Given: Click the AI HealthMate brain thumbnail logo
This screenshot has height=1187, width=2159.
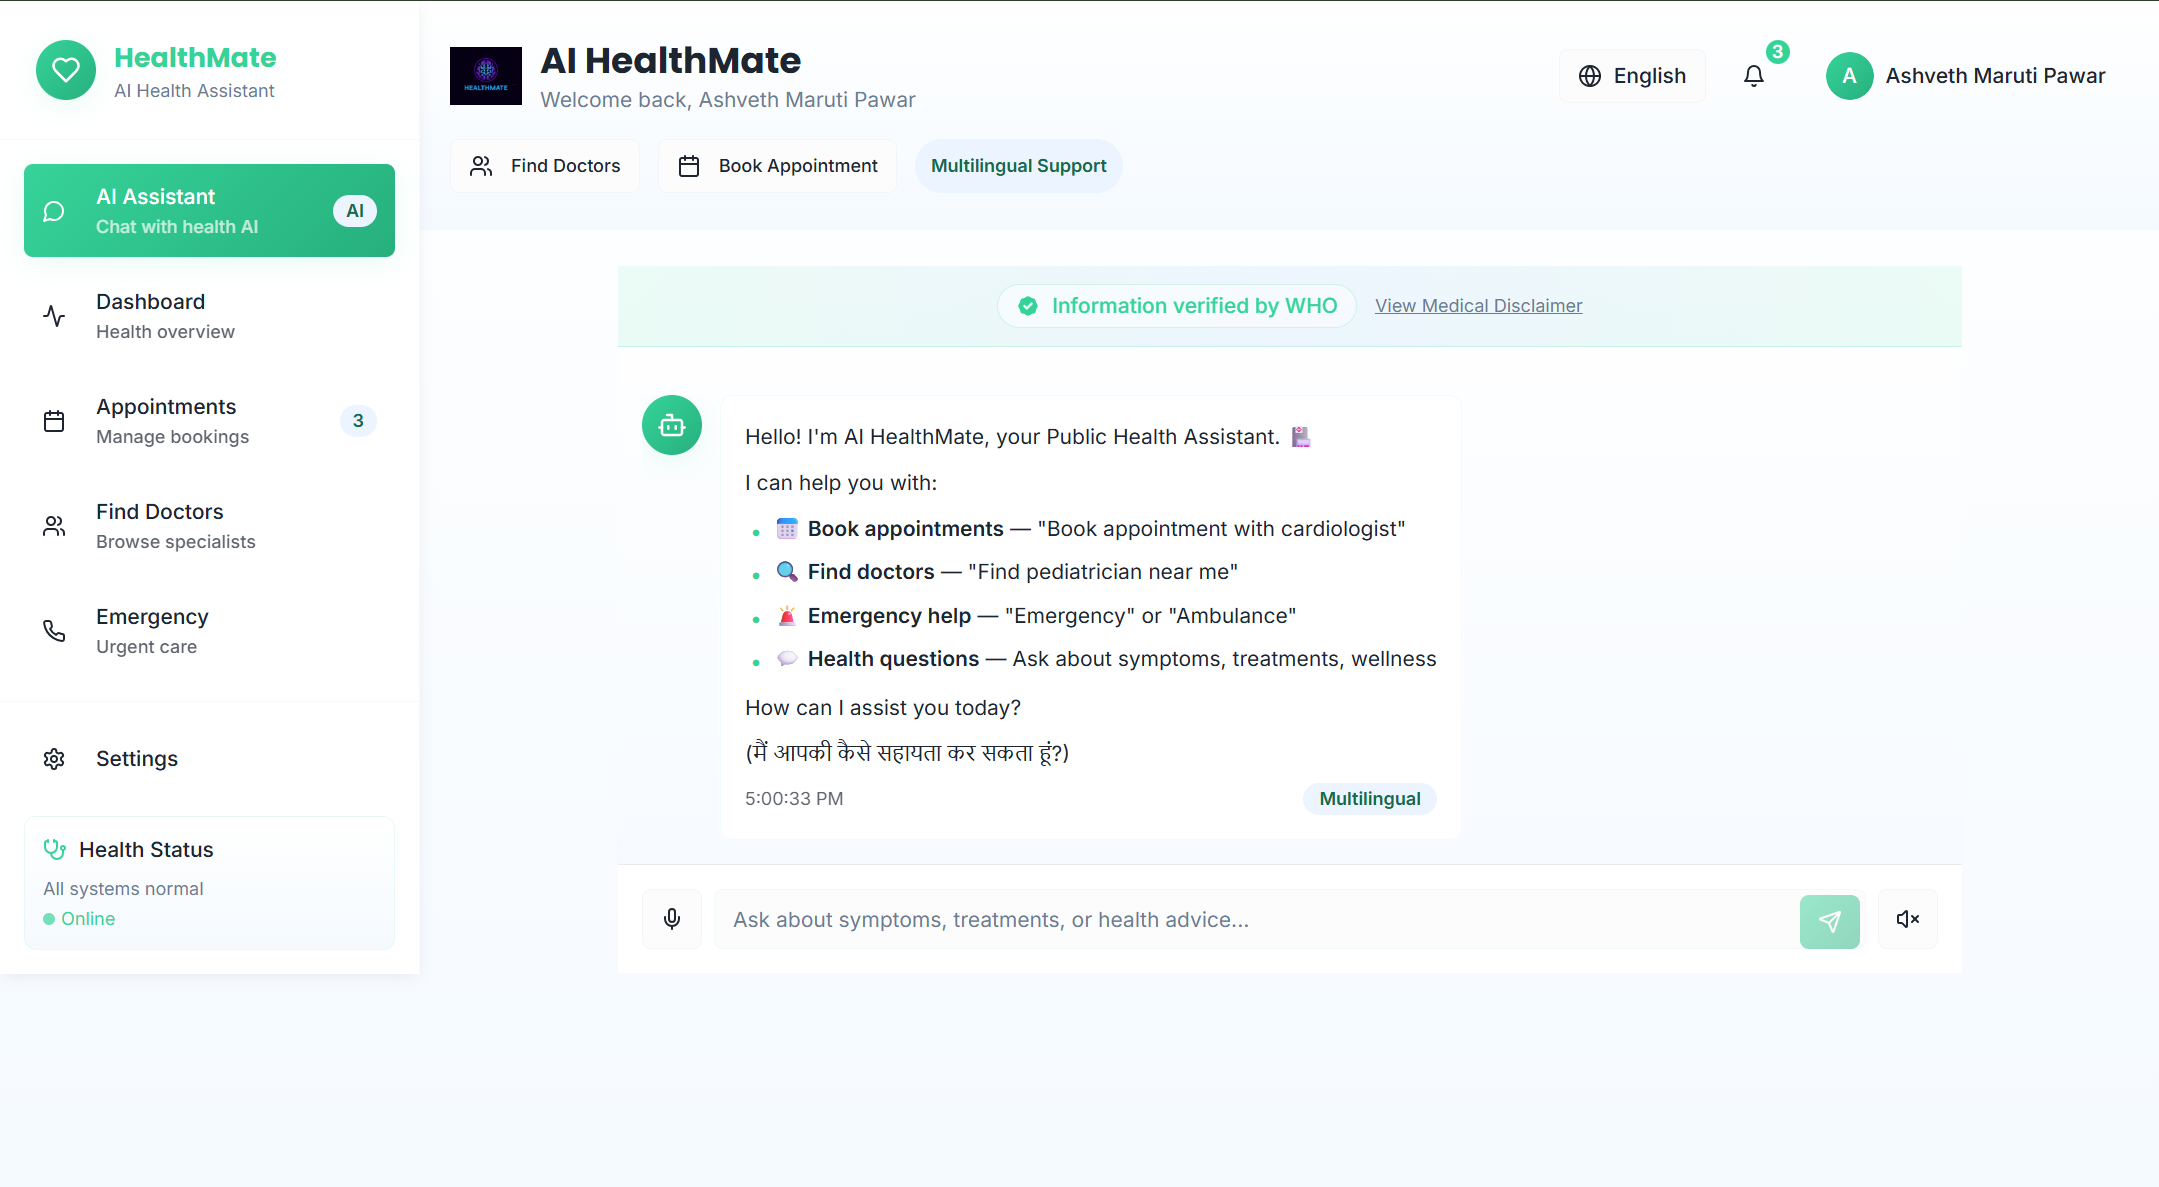Looking at the screenshot, I should coord(486,76).
